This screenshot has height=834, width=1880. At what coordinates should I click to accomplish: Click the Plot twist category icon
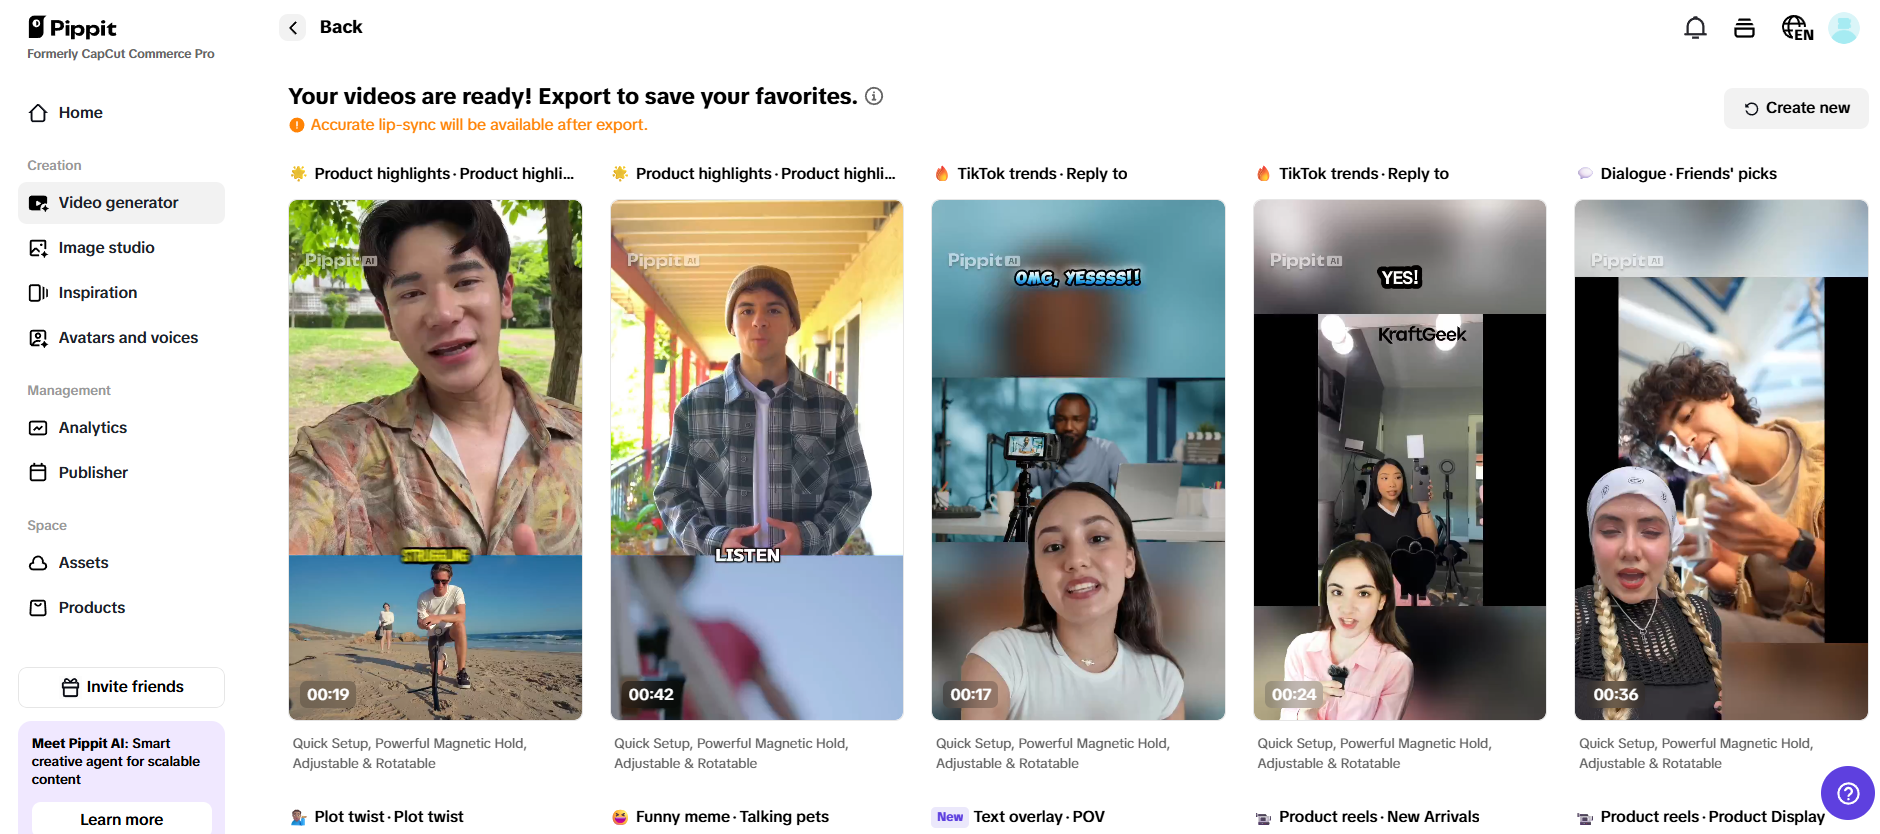298,817
